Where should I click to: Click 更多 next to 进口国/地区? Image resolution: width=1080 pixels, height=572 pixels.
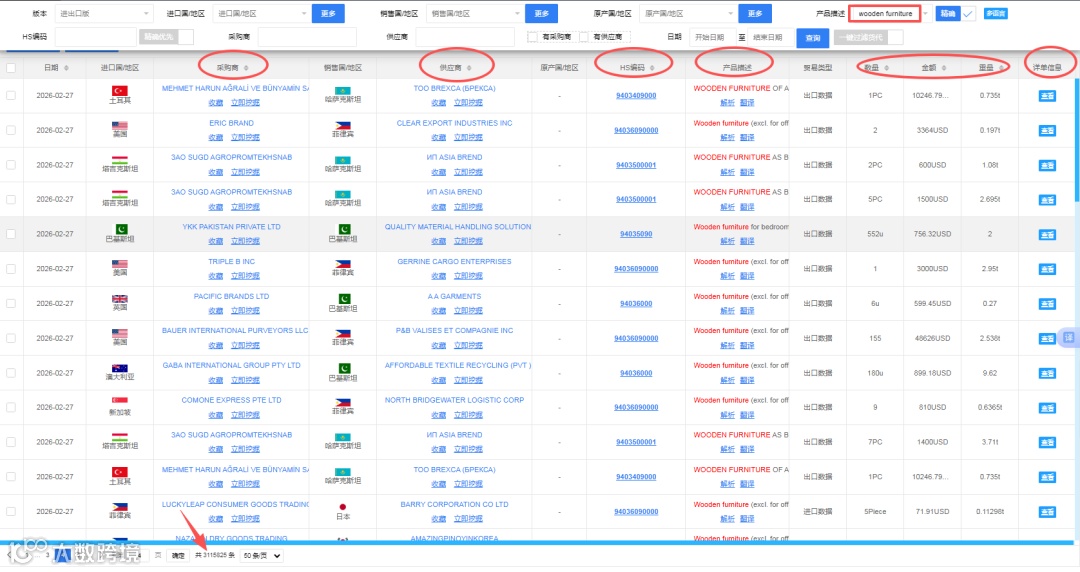(x=328, y=14)
